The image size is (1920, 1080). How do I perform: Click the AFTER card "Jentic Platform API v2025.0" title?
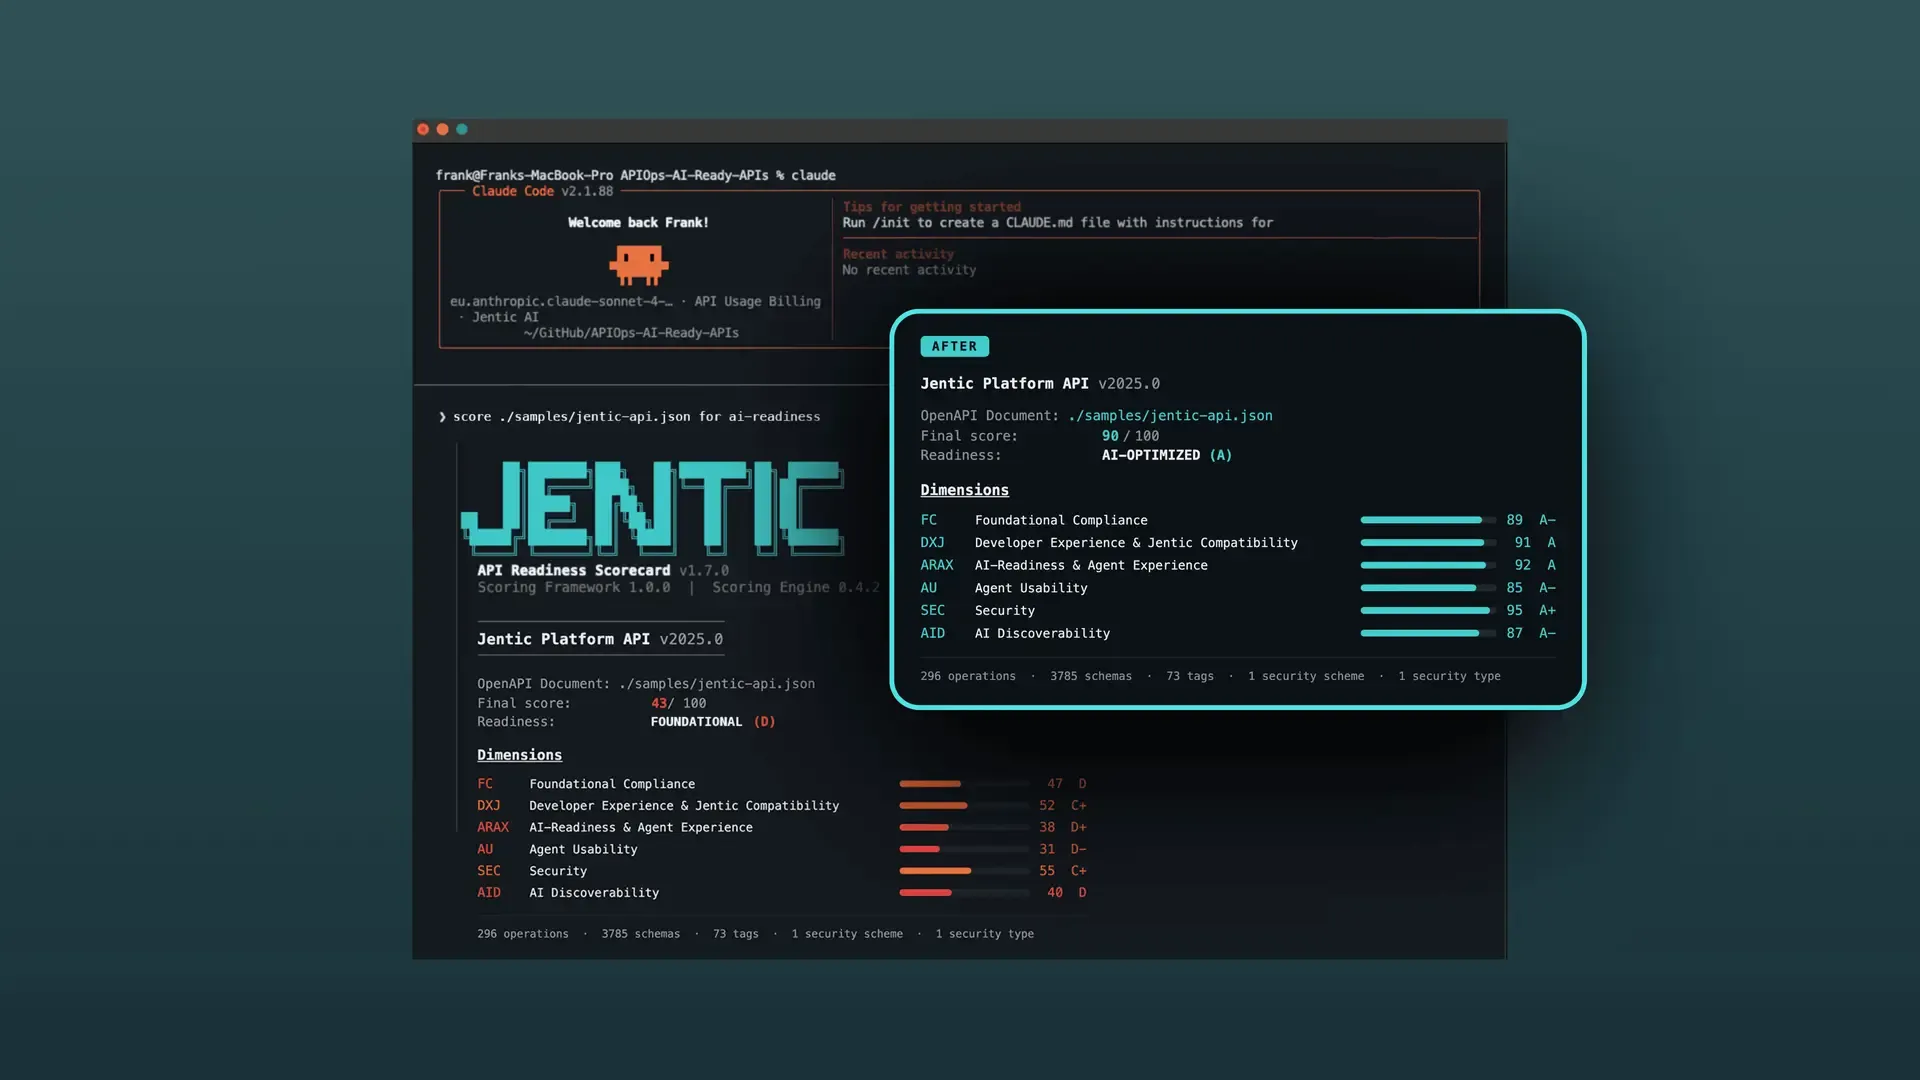[1040, 384]
